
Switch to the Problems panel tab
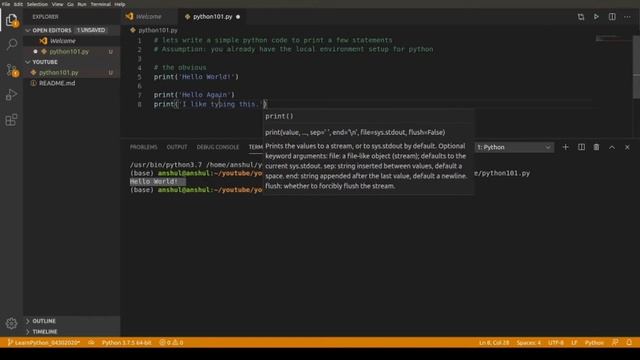[x=143, y=147]
